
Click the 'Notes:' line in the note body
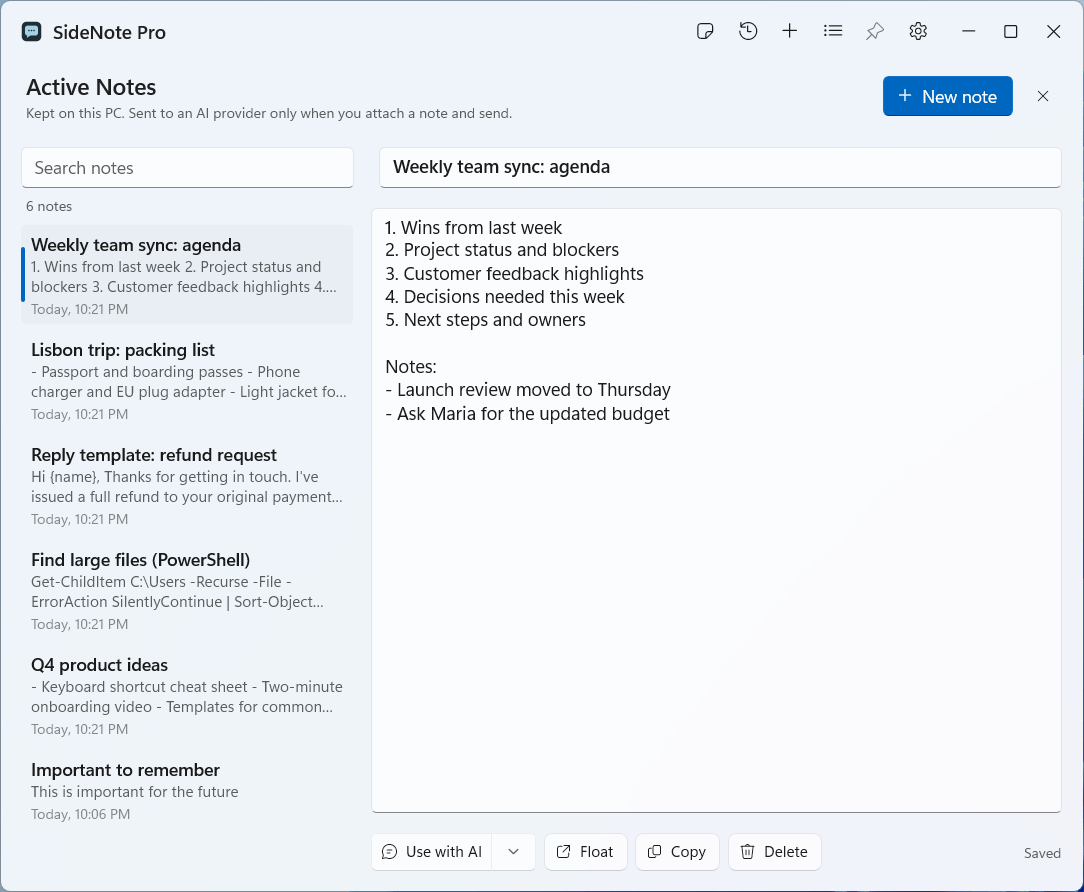coord(411,366)
